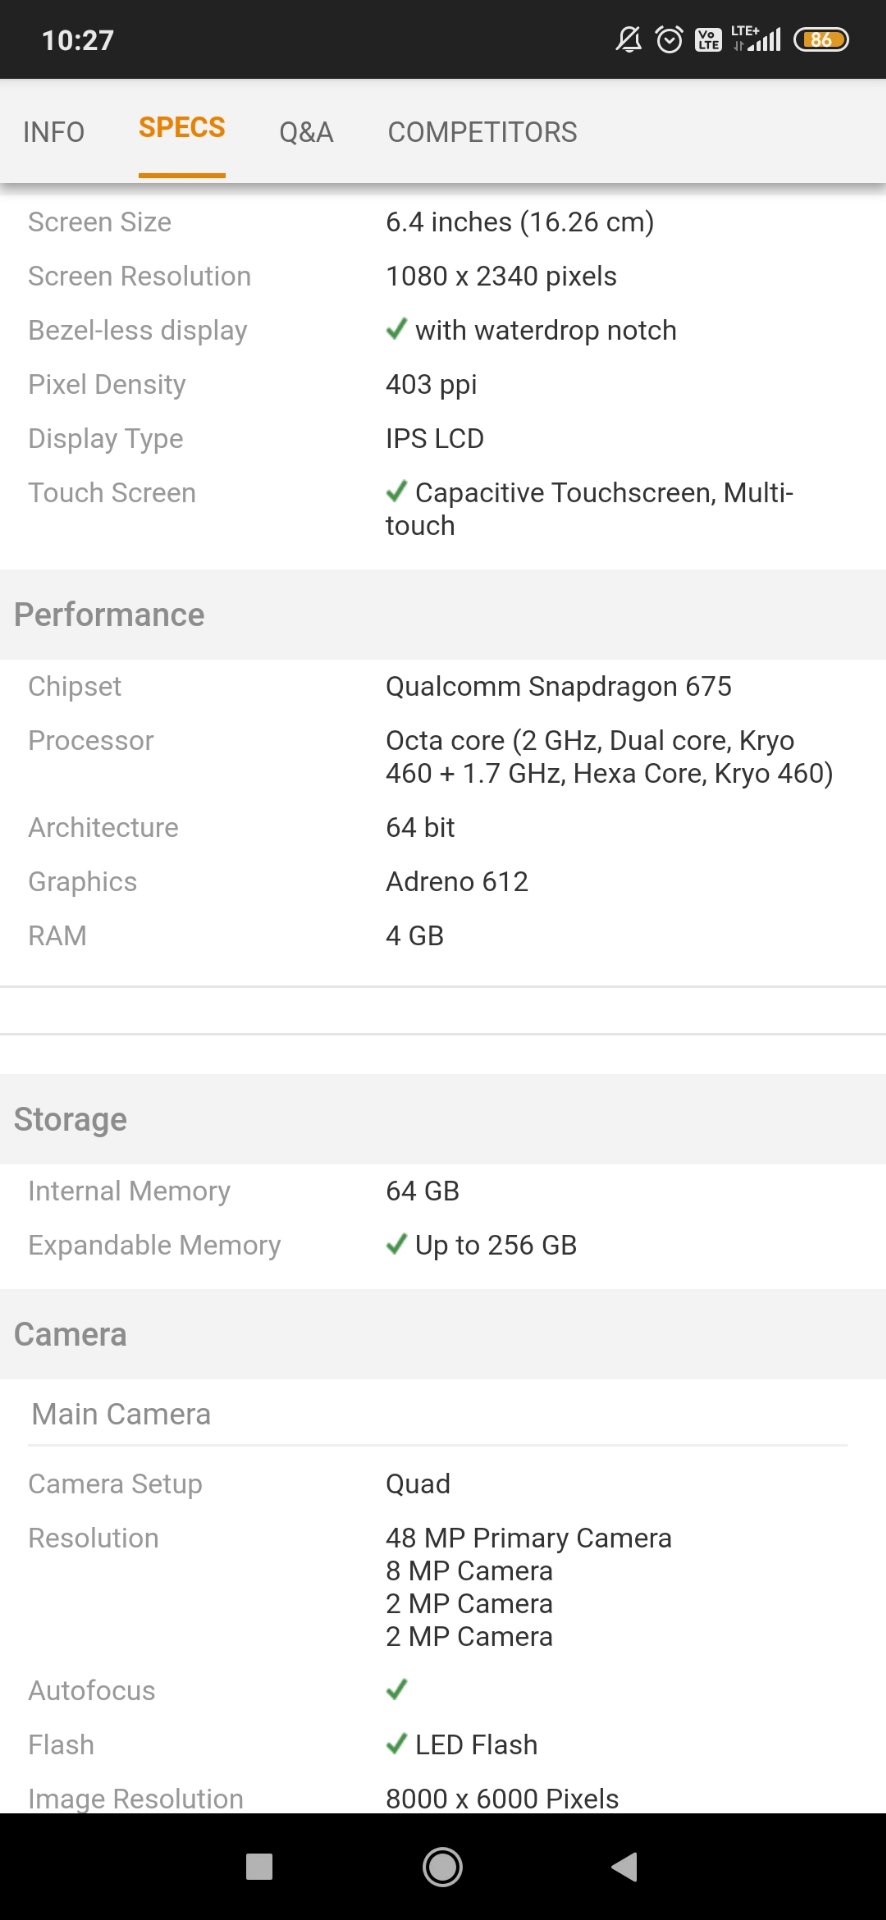Screen dimensions: 886x1920
Task: Switch to the INFO tab
Action: [54, 132]
